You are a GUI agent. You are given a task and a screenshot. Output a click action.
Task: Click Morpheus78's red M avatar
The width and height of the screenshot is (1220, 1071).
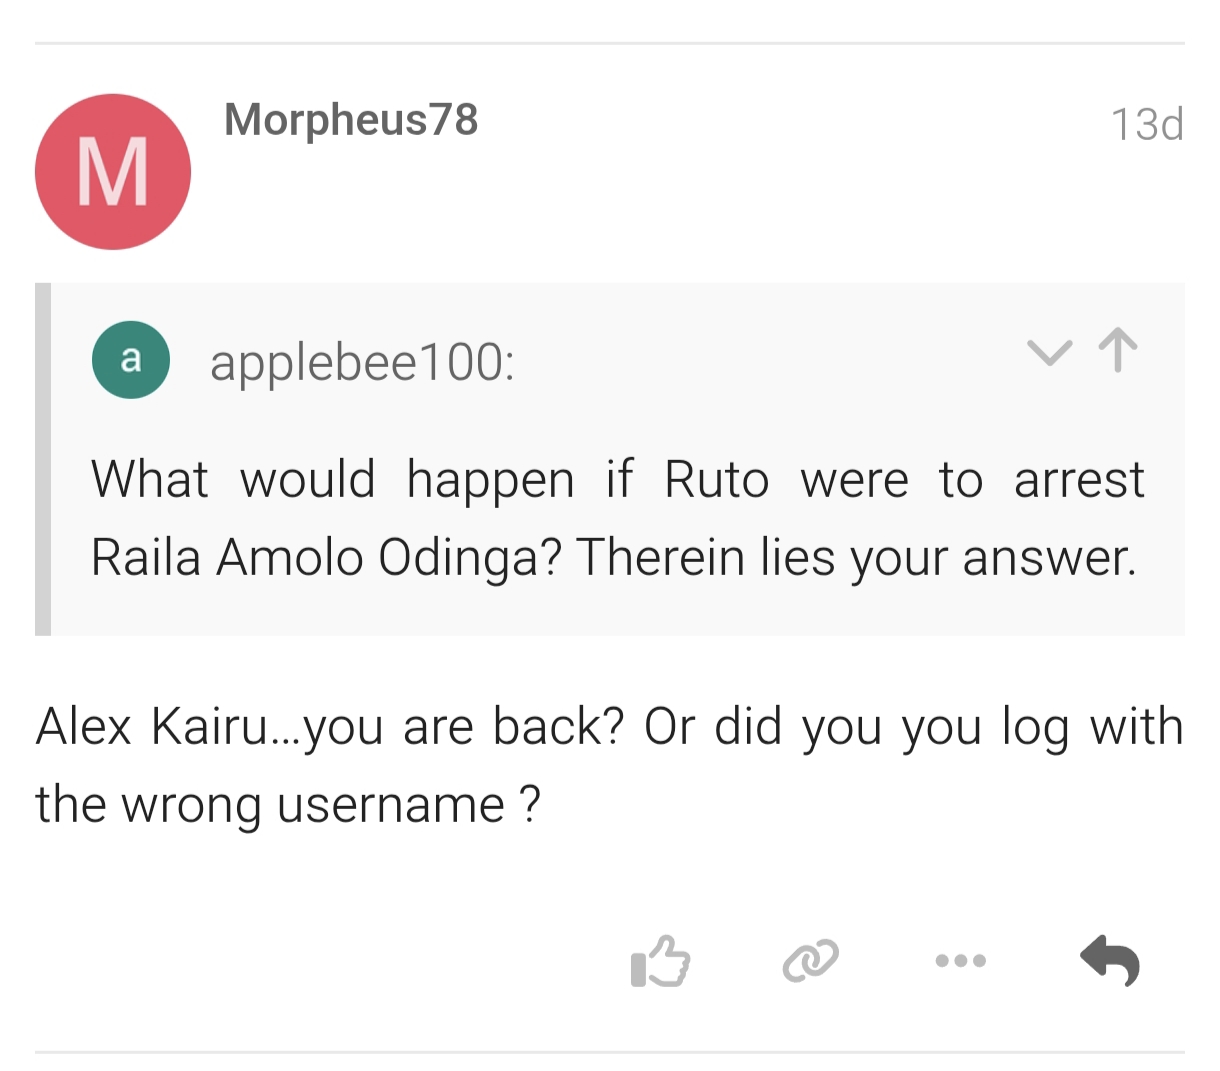tap(113, 172)
